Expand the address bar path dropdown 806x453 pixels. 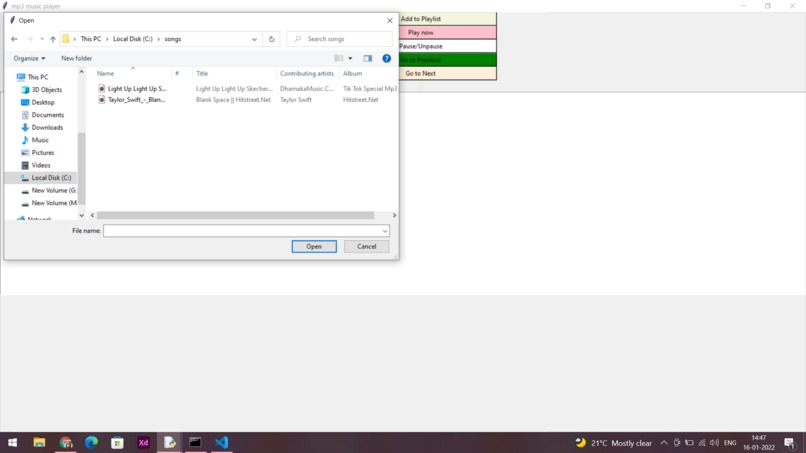pos(254,39)
